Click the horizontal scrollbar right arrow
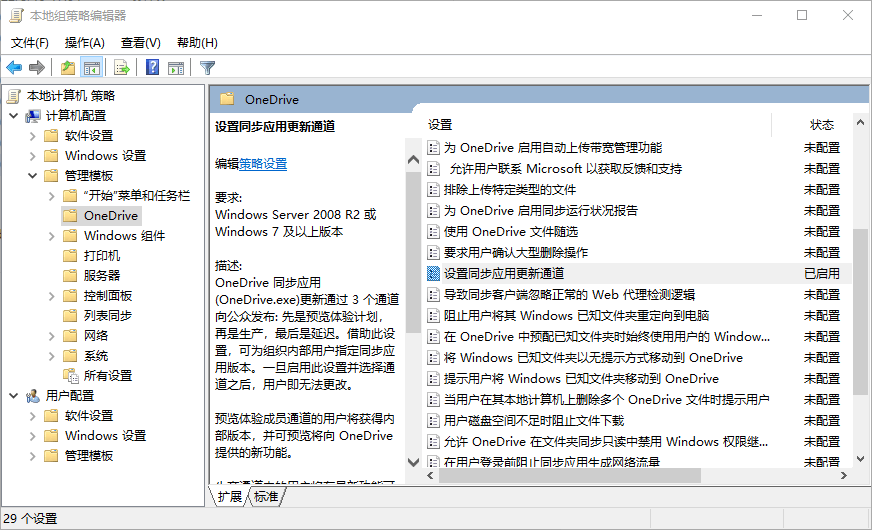Viewport: 872px width, 530px height. pos(844,475)
